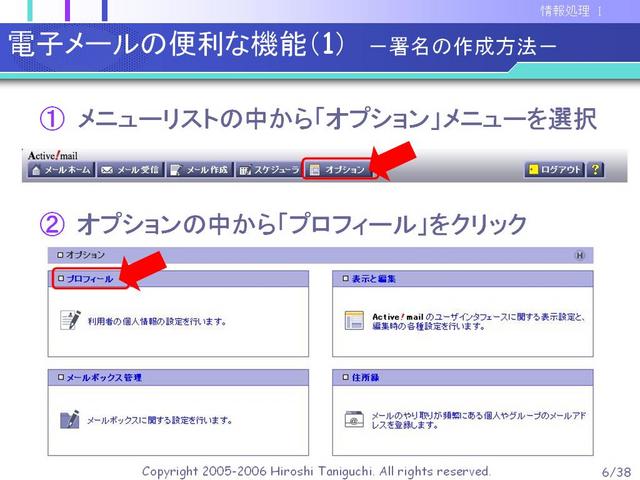Click the yellow help question mark icon
The height and width of the screenshot is (480, 640).
click(596, 169)
